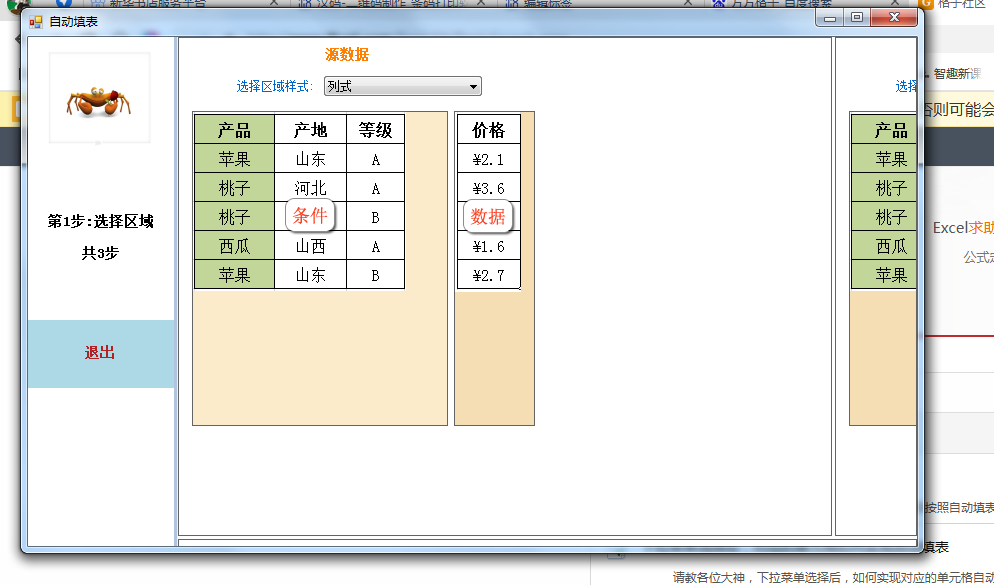Select the 产品 header cell in source table

tap(234, 130)
